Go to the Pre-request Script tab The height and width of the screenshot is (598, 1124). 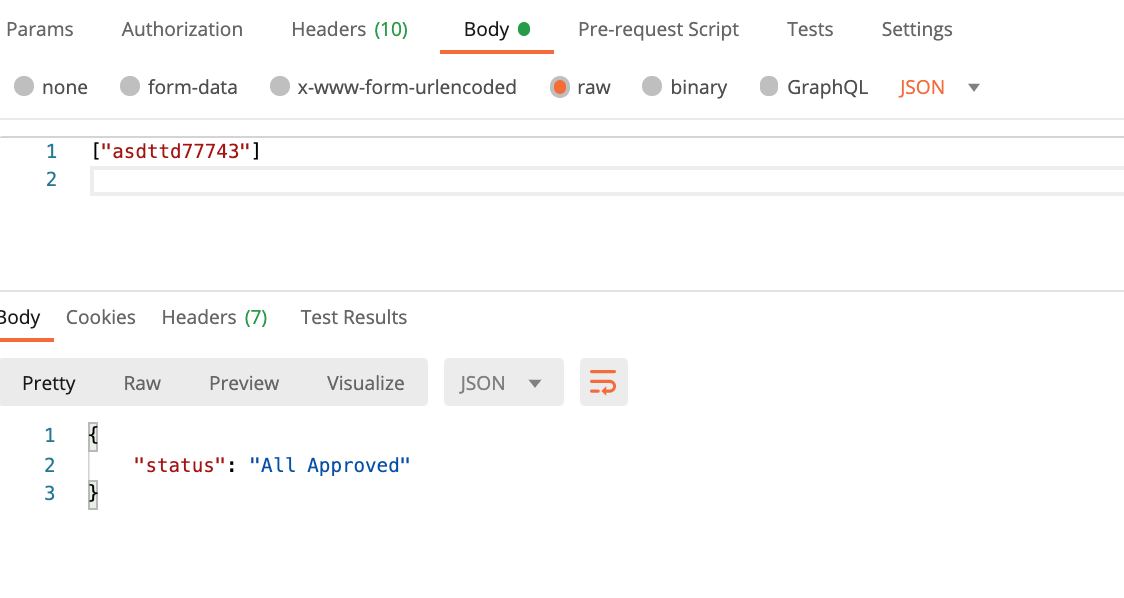(658, 29)
